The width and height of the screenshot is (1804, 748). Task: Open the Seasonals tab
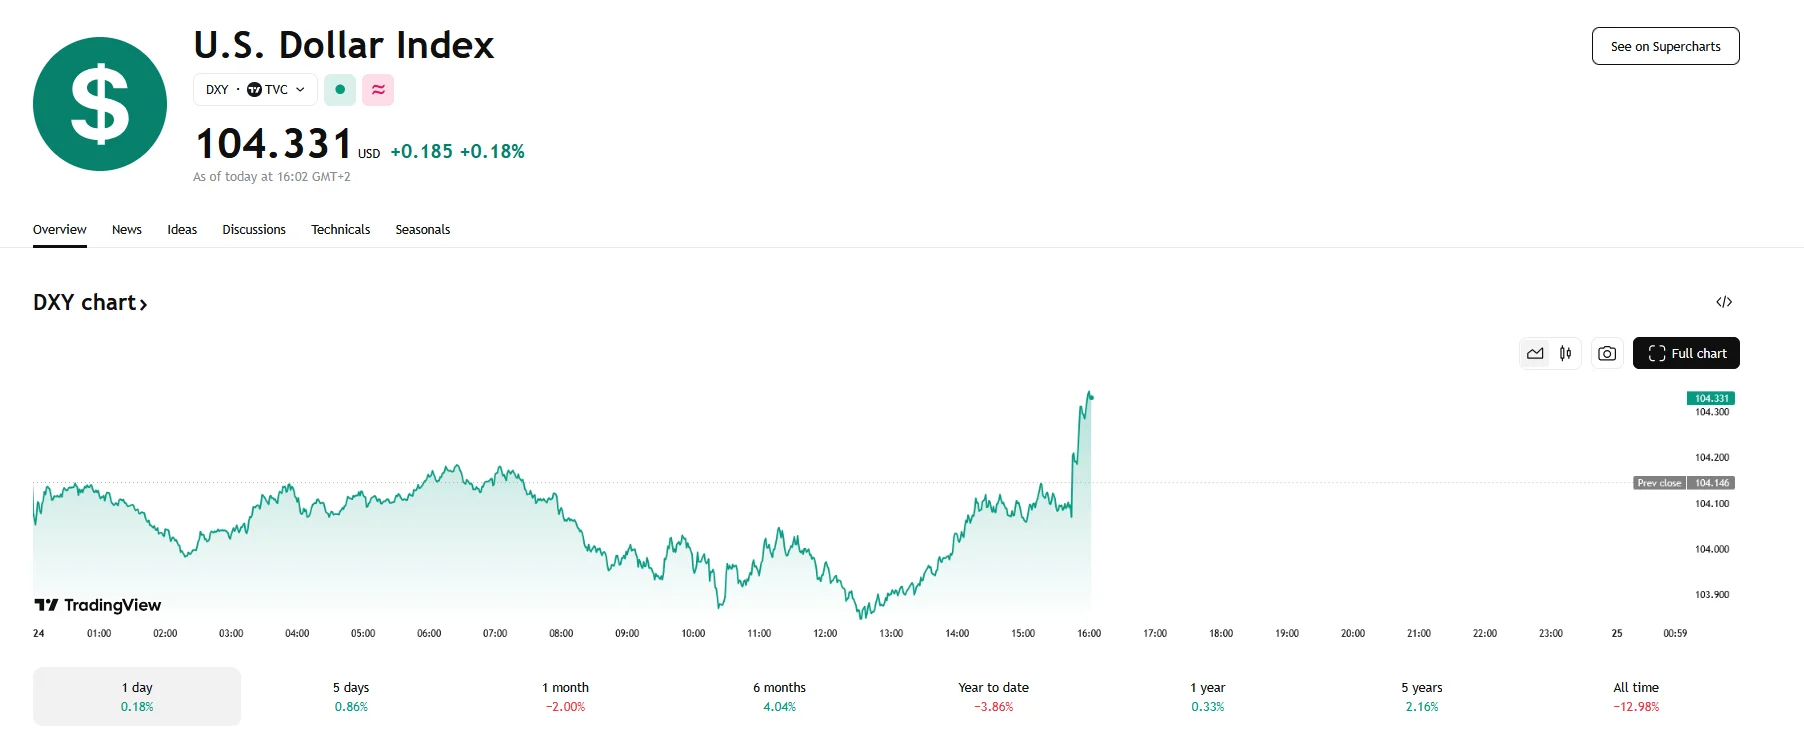click(x=422, y=230)
